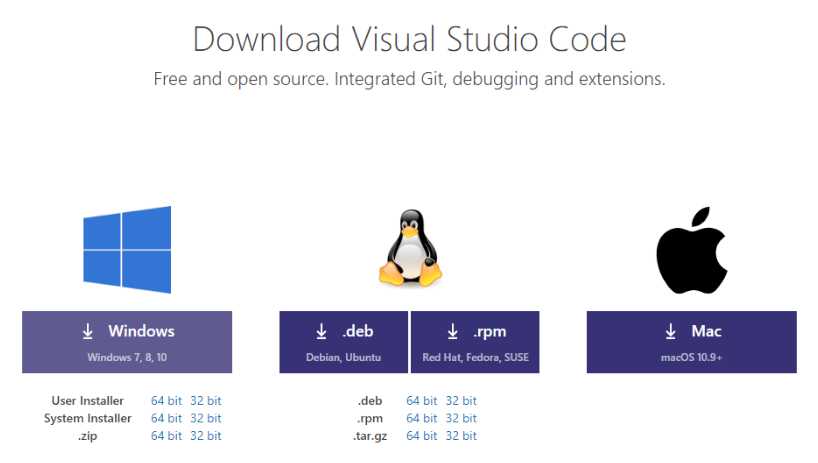Click the 'Download Visual Studio Code' heading
The image size is (818, 463).
click(x=410, y=39)
